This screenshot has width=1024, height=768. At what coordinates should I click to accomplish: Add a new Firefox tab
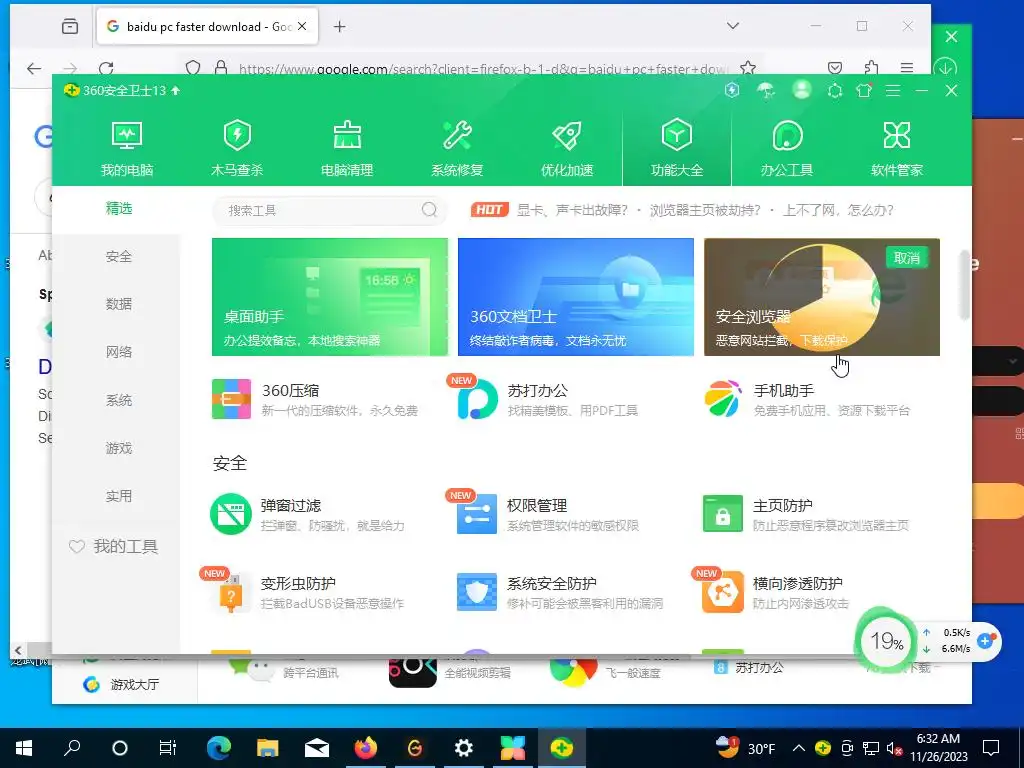tap(340, 27)
